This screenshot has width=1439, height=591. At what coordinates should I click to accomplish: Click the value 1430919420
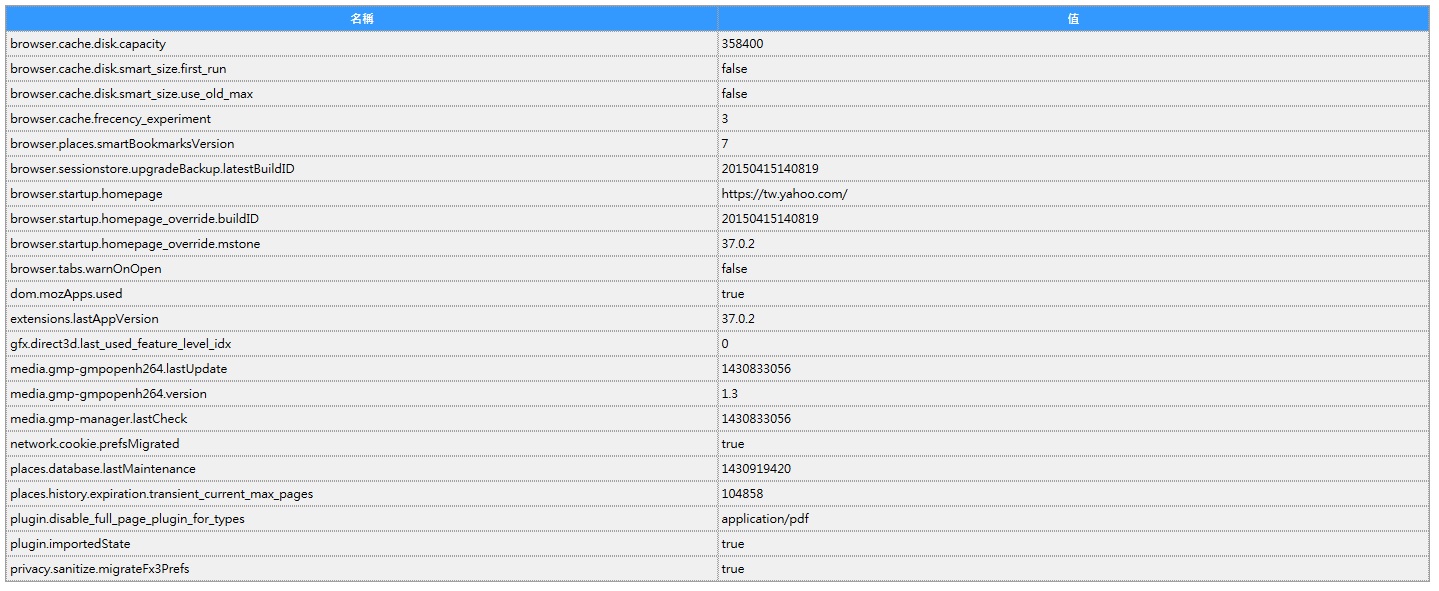coord(756,469)
